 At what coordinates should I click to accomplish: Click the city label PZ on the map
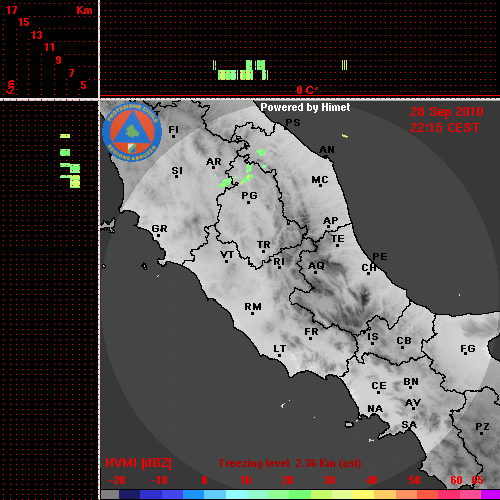click(482, 426)
